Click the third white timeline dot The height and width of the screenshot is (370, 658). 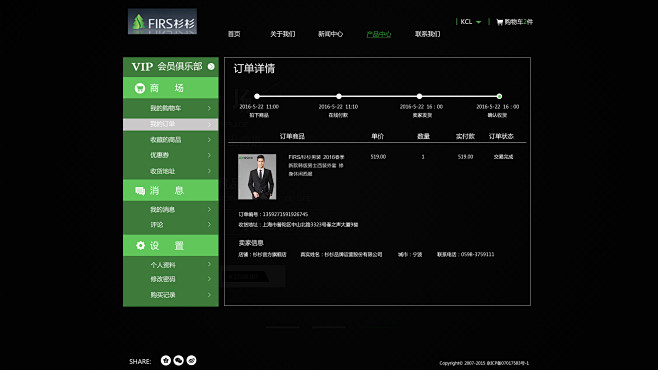pyautogui.click(x=419, y=96)
